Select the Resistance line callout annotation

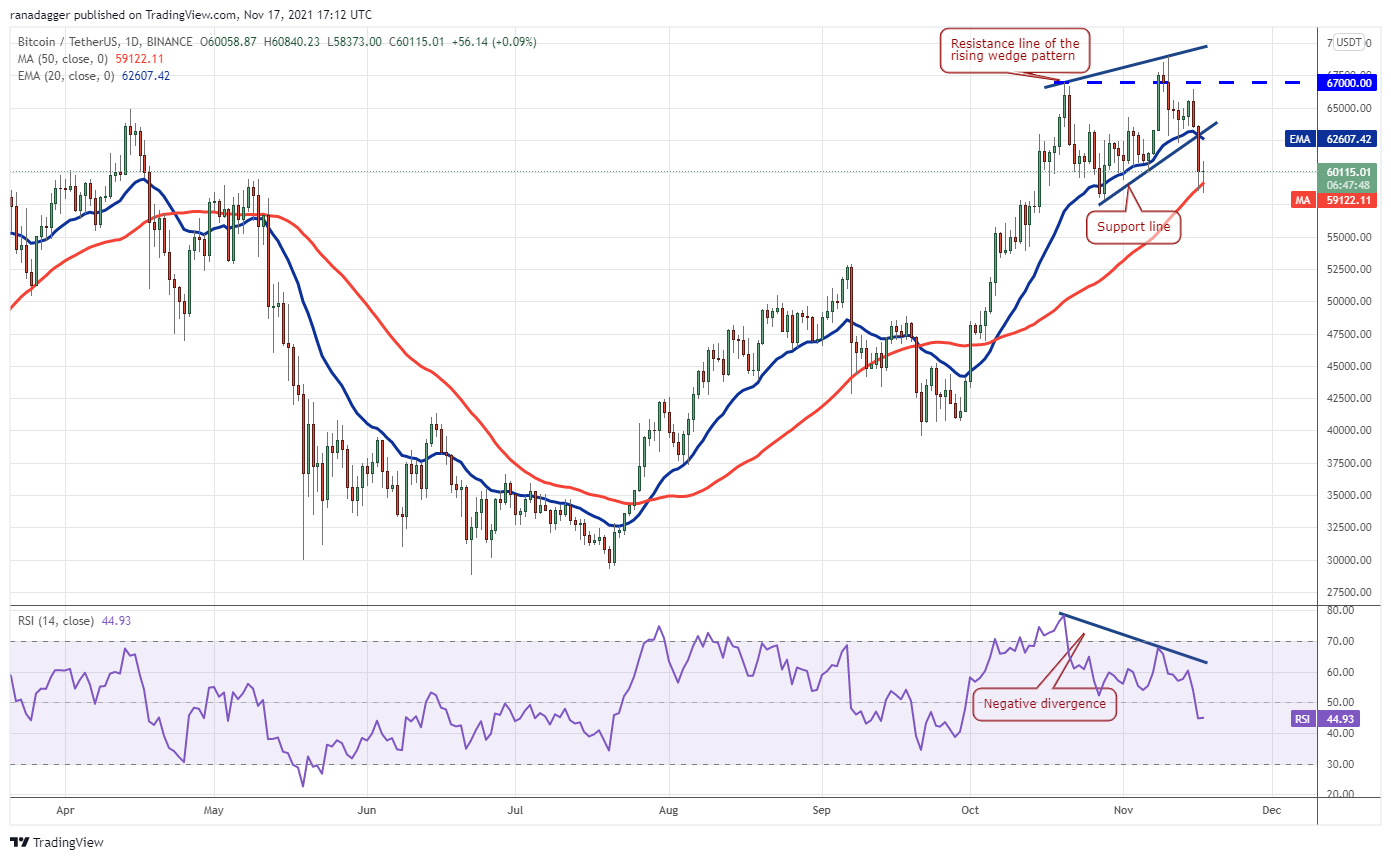pos(1014,50)
